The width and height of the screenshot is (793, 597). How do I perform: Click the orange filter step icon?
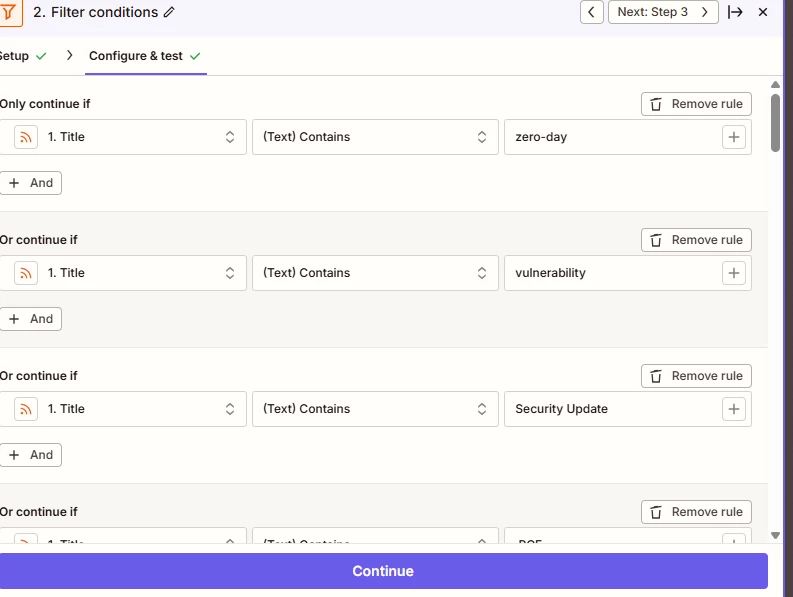tap(10, 12)
